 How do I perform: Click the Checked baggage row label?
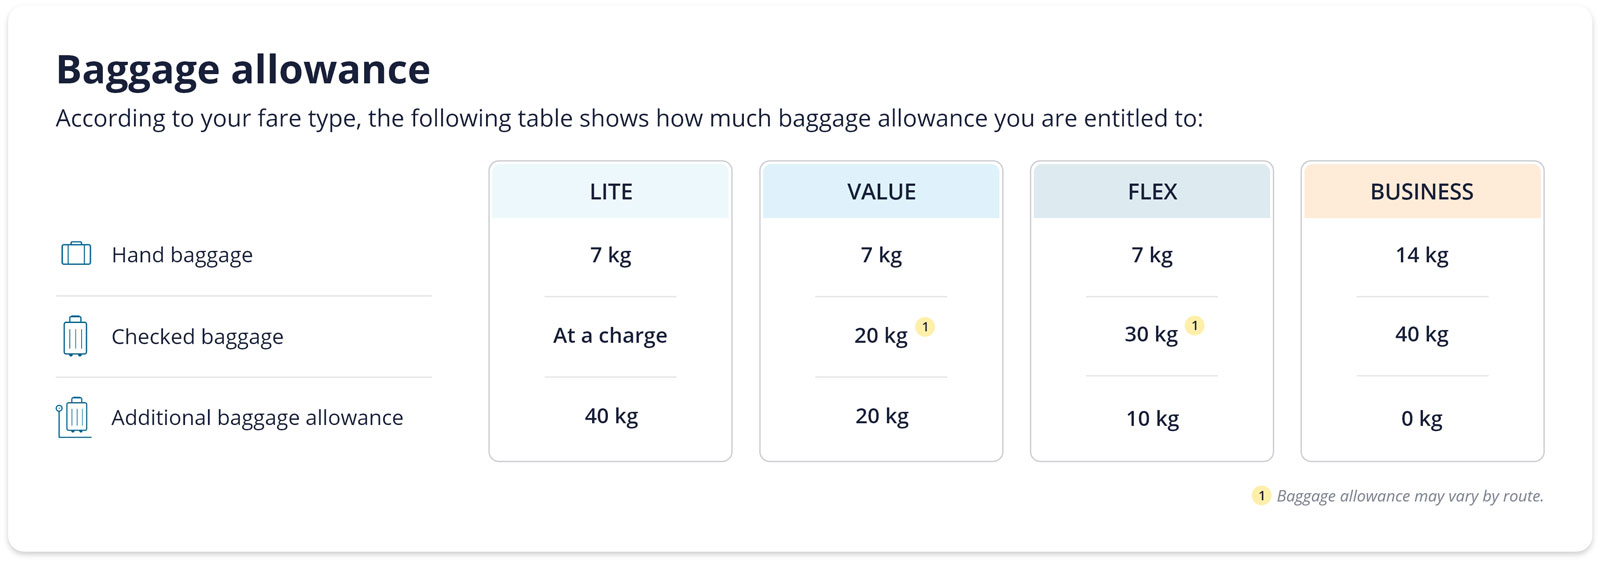tap(197, 337)
